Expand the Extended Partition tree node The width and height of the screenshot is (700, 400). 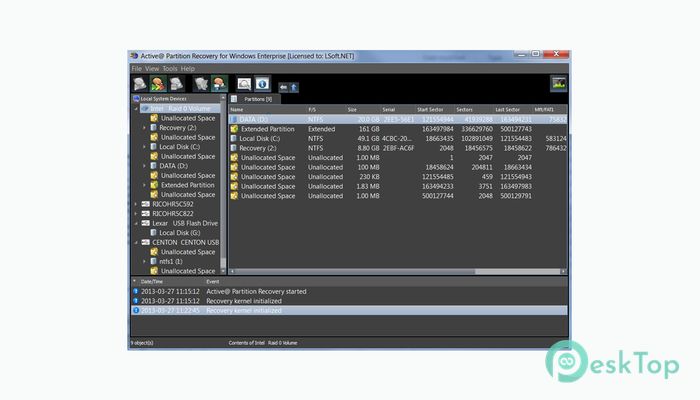point(144,185)
